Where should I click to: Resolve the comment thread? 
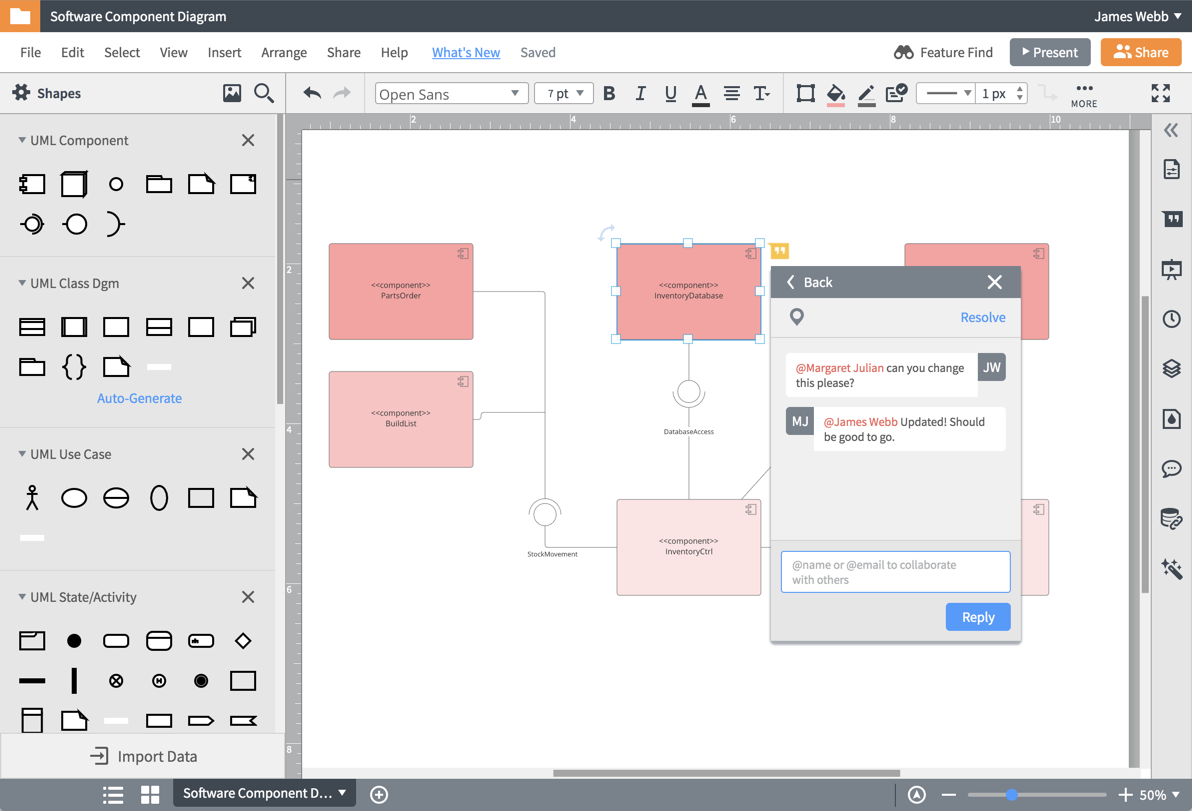click(x=982, y=316)
